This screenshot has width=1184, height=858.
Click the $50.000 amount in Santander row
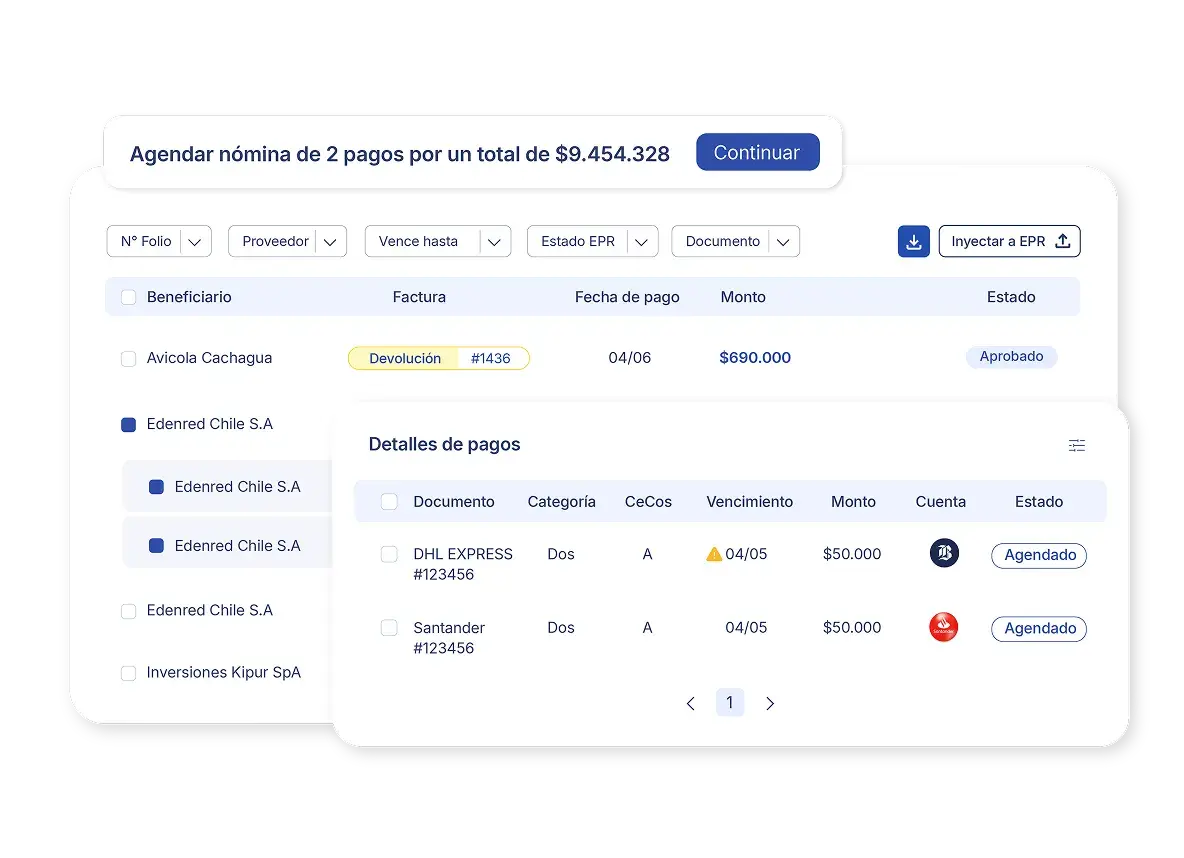coord(852,627)
